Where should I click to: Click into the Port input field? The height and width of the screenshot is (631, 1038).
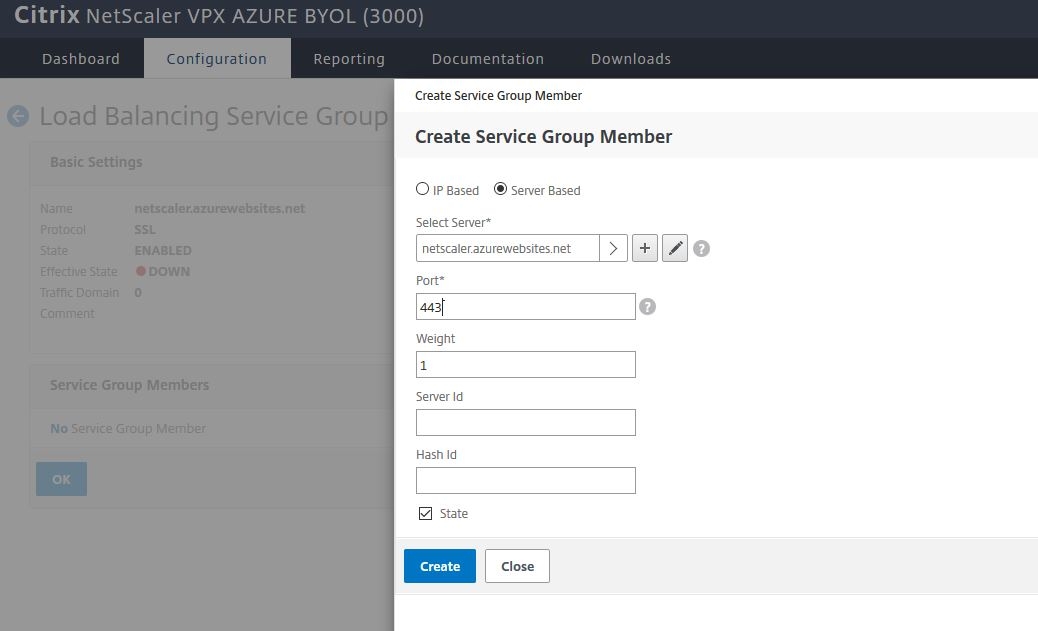click(x=526, y=307)
